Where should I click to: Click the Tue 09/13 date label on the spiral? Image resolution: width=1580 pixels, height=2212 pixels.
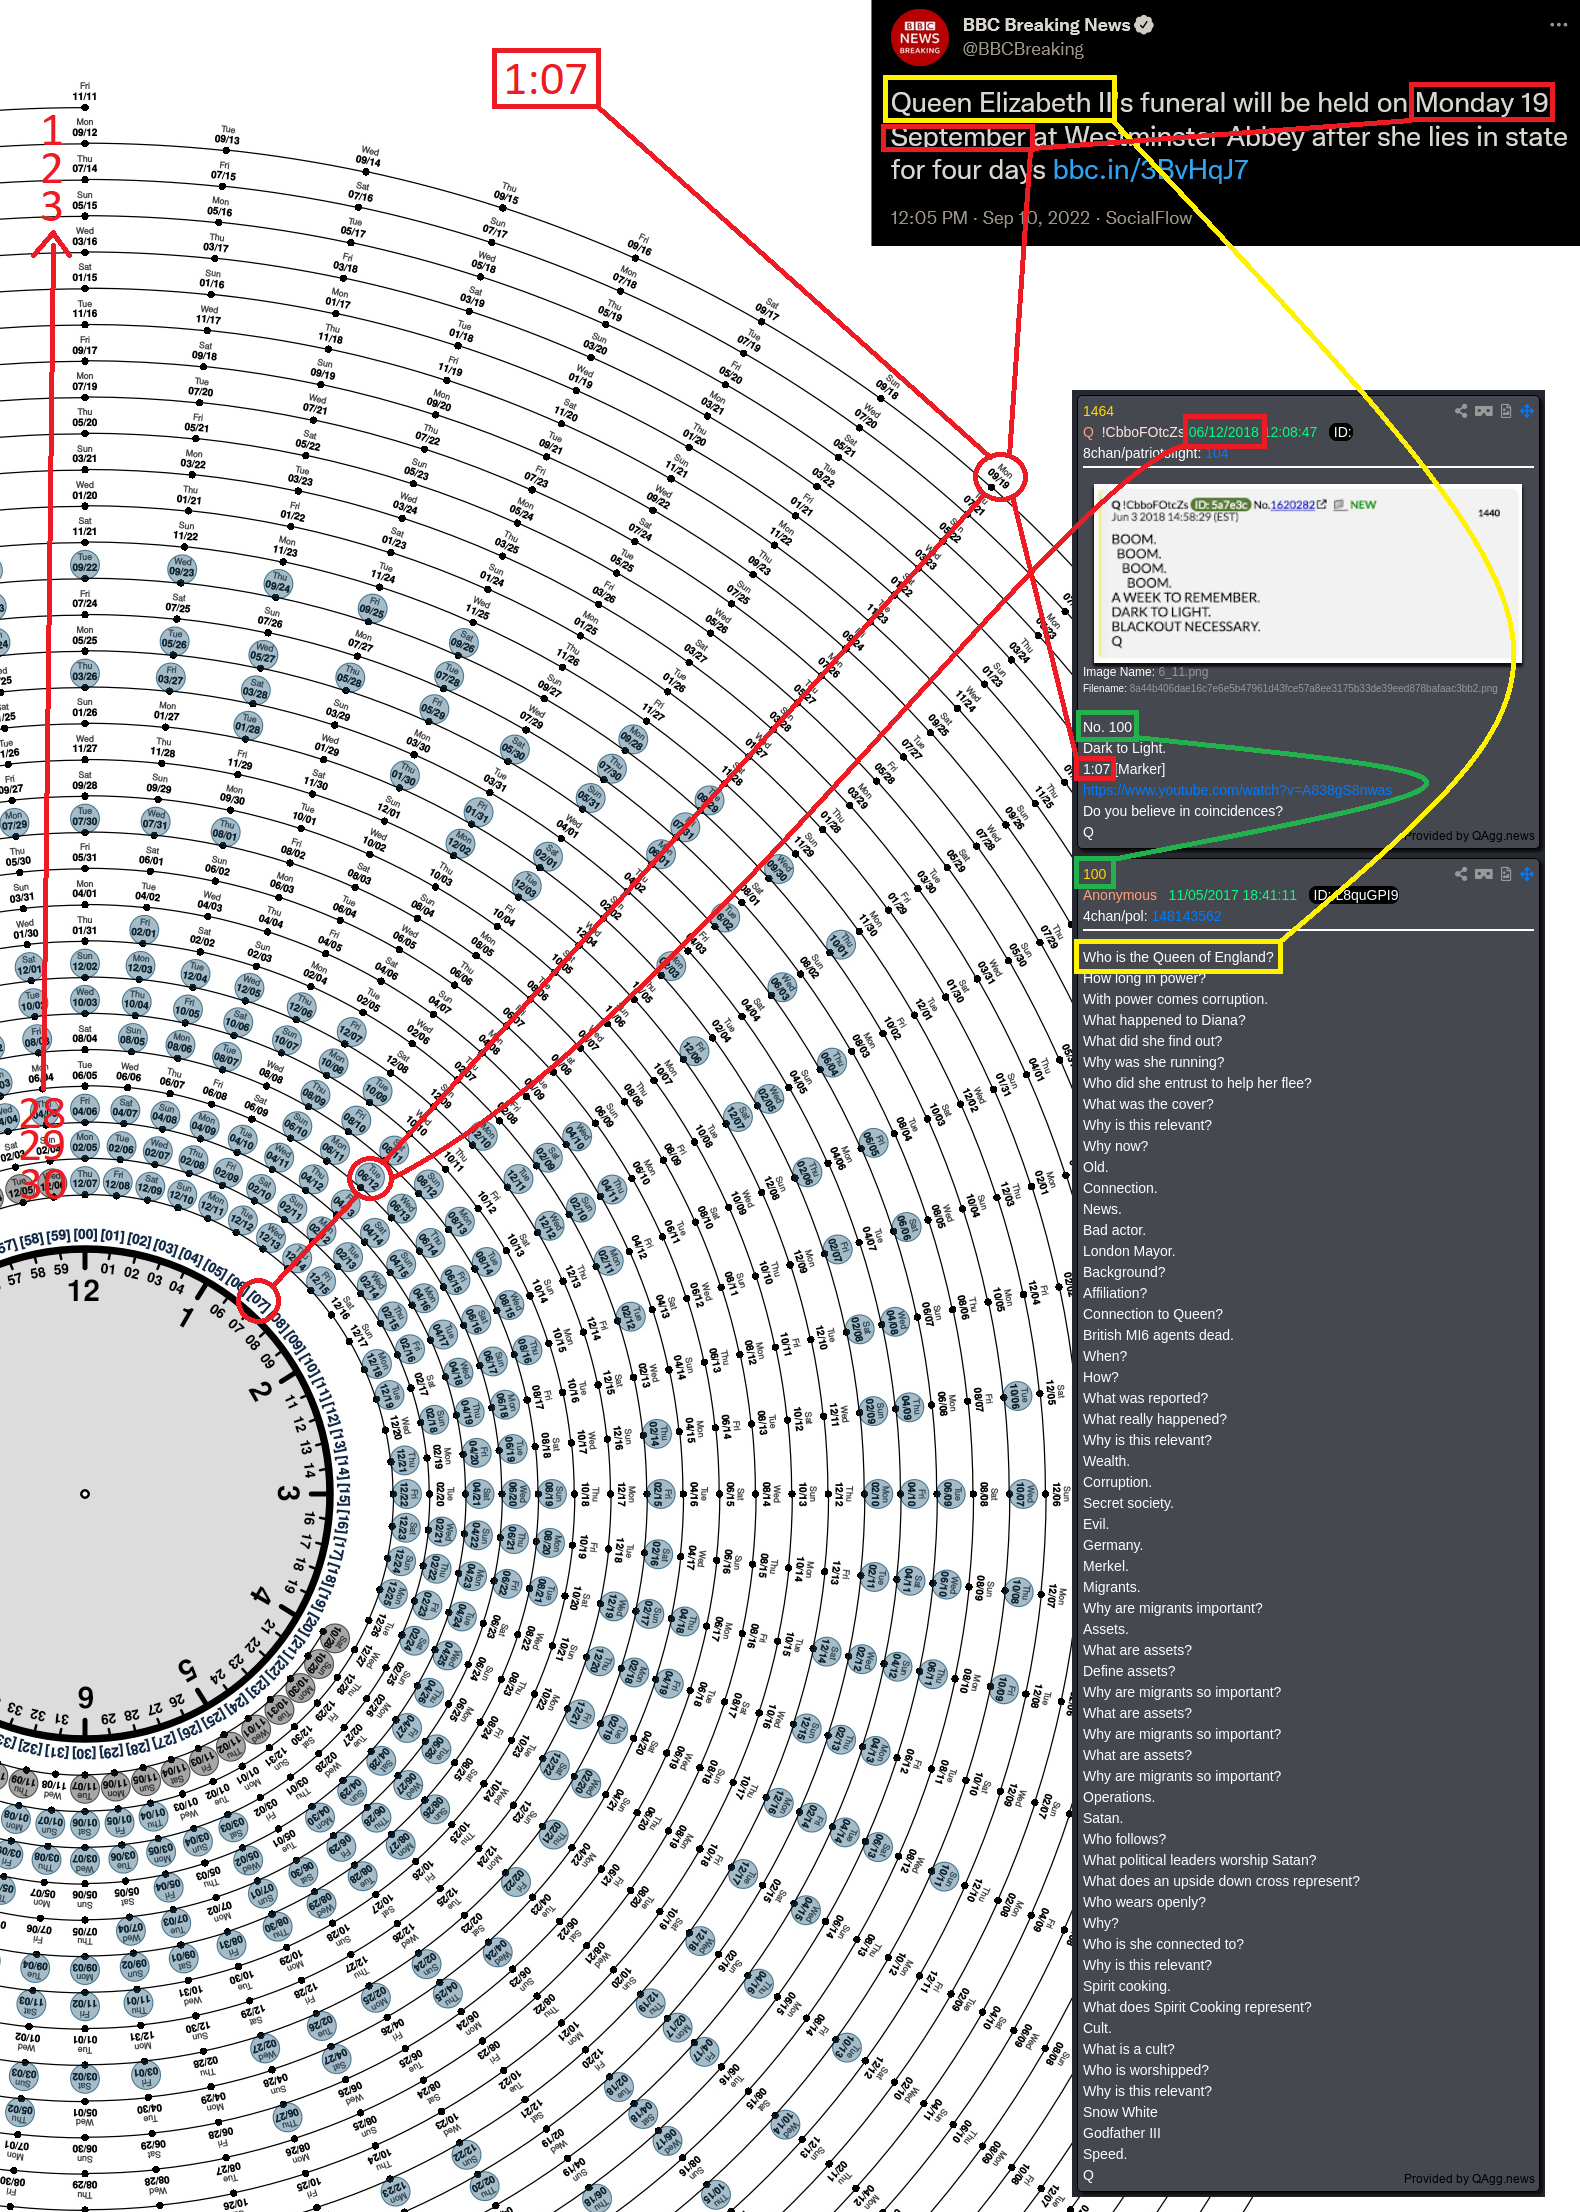(227, 135)
